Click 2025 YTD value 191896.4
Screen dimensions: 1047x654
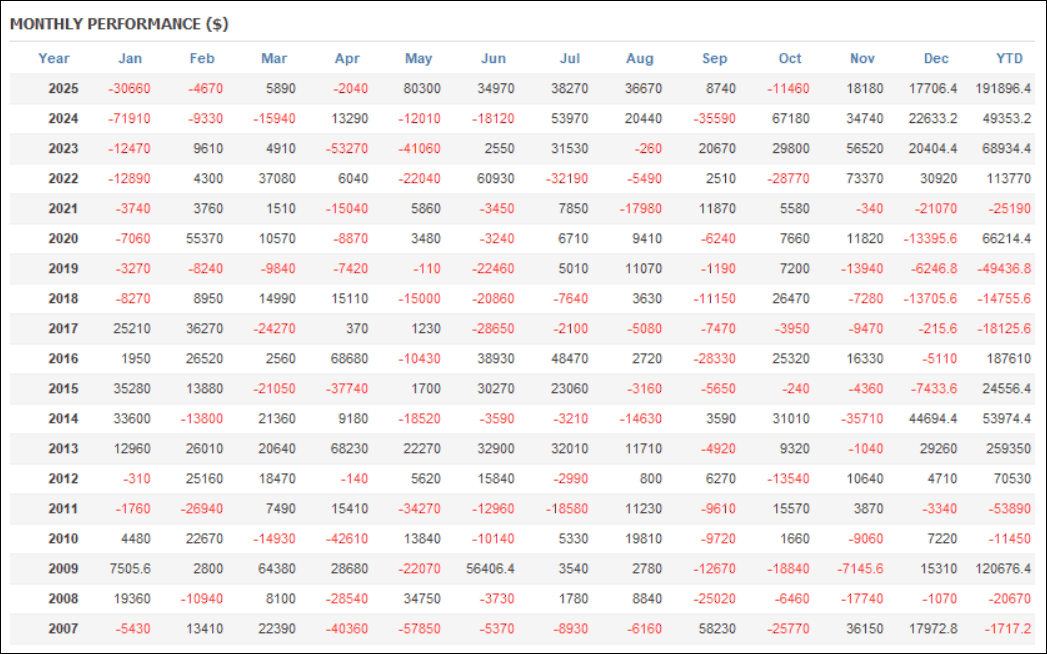(x=1003, y=88)
